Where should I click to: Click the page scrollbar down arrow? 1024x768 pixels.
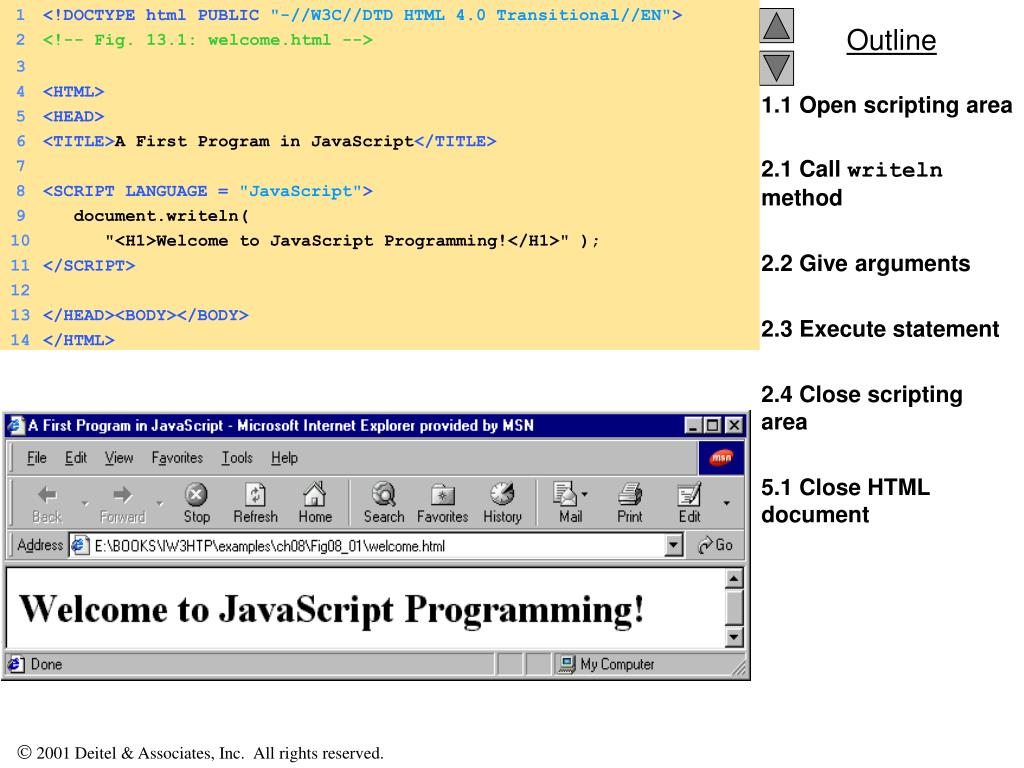(734, 637)
